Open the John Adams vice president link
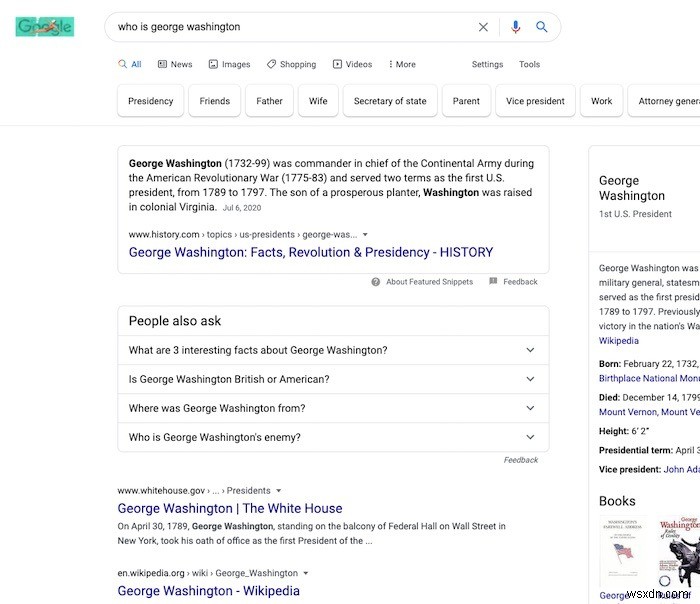The image size is (700, 604). (x=681, y=469)
